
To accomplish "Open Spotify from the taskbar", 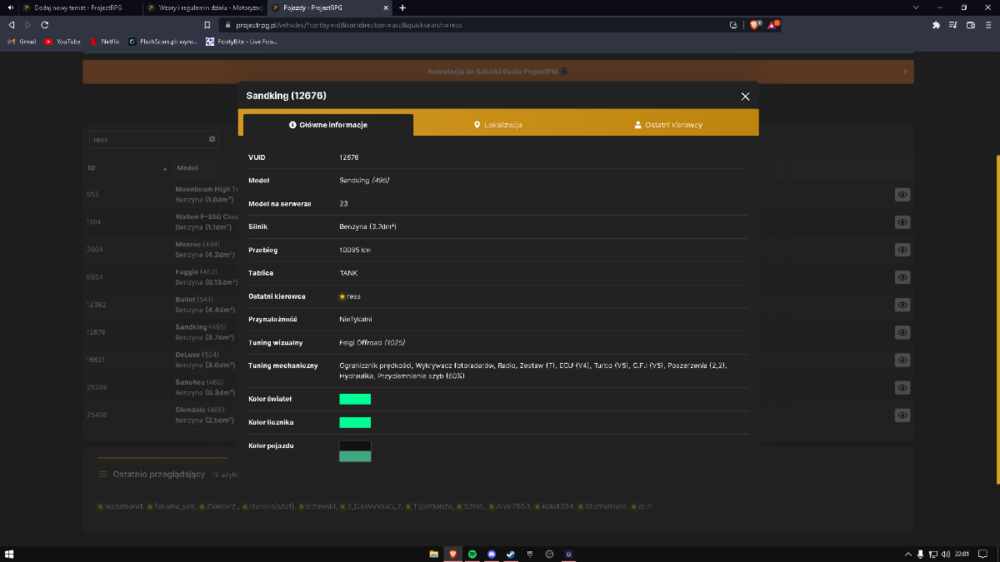I will tap(472, 554).
